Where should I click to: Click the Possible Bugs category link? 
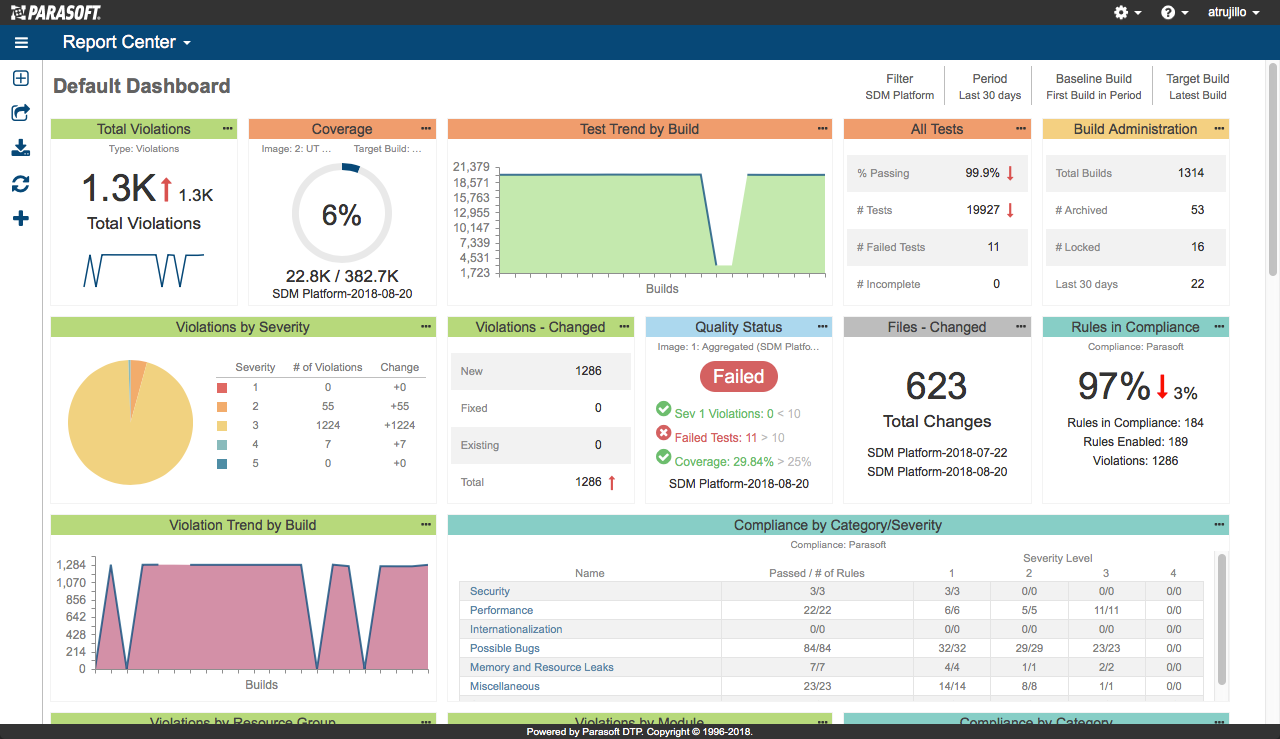point(505,648)
